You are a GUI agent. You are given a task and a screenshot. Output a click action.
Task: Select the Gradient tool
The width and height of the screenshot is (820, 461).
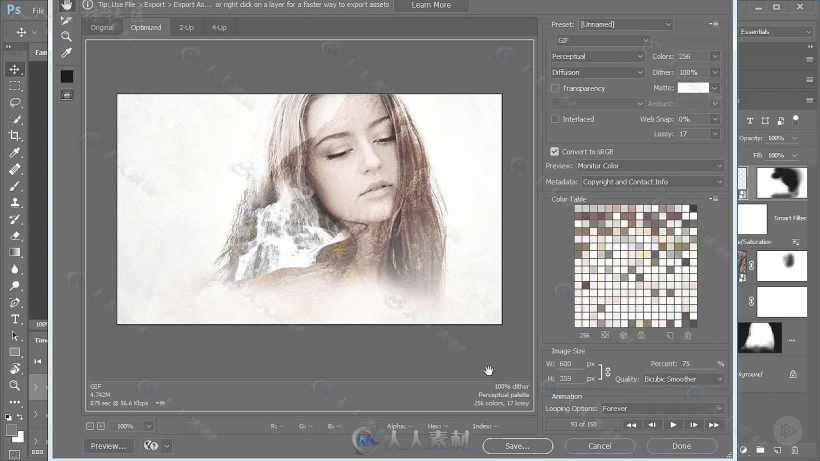coord(15,252)
